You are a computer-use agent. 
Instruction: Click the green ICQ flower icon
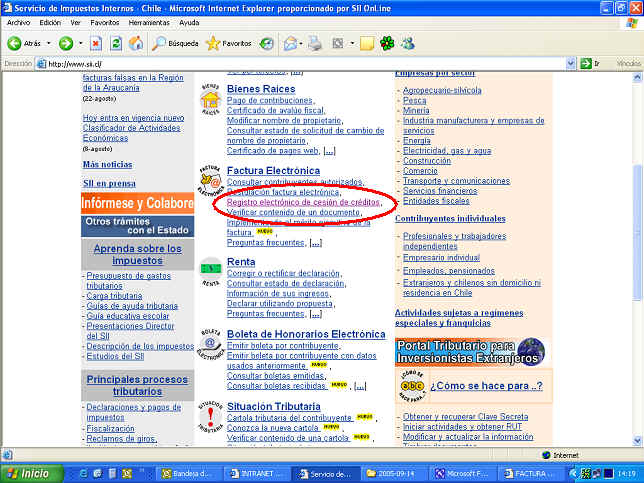(387, 43)
